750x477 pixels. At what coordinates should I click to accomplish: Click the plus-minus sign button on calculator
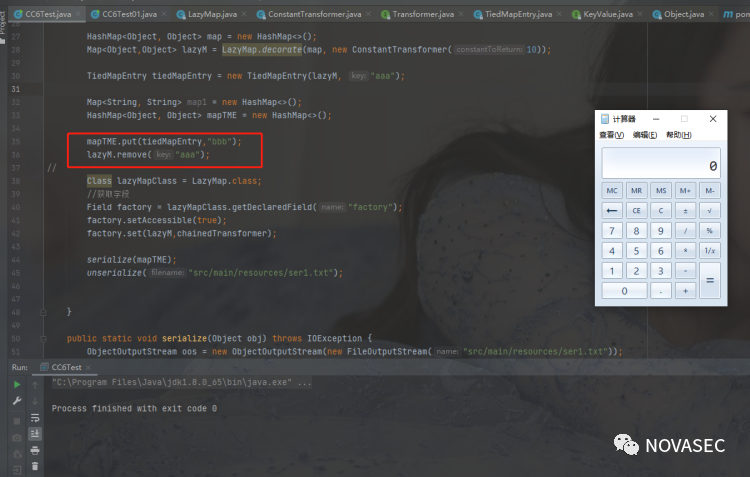point(685,211)
